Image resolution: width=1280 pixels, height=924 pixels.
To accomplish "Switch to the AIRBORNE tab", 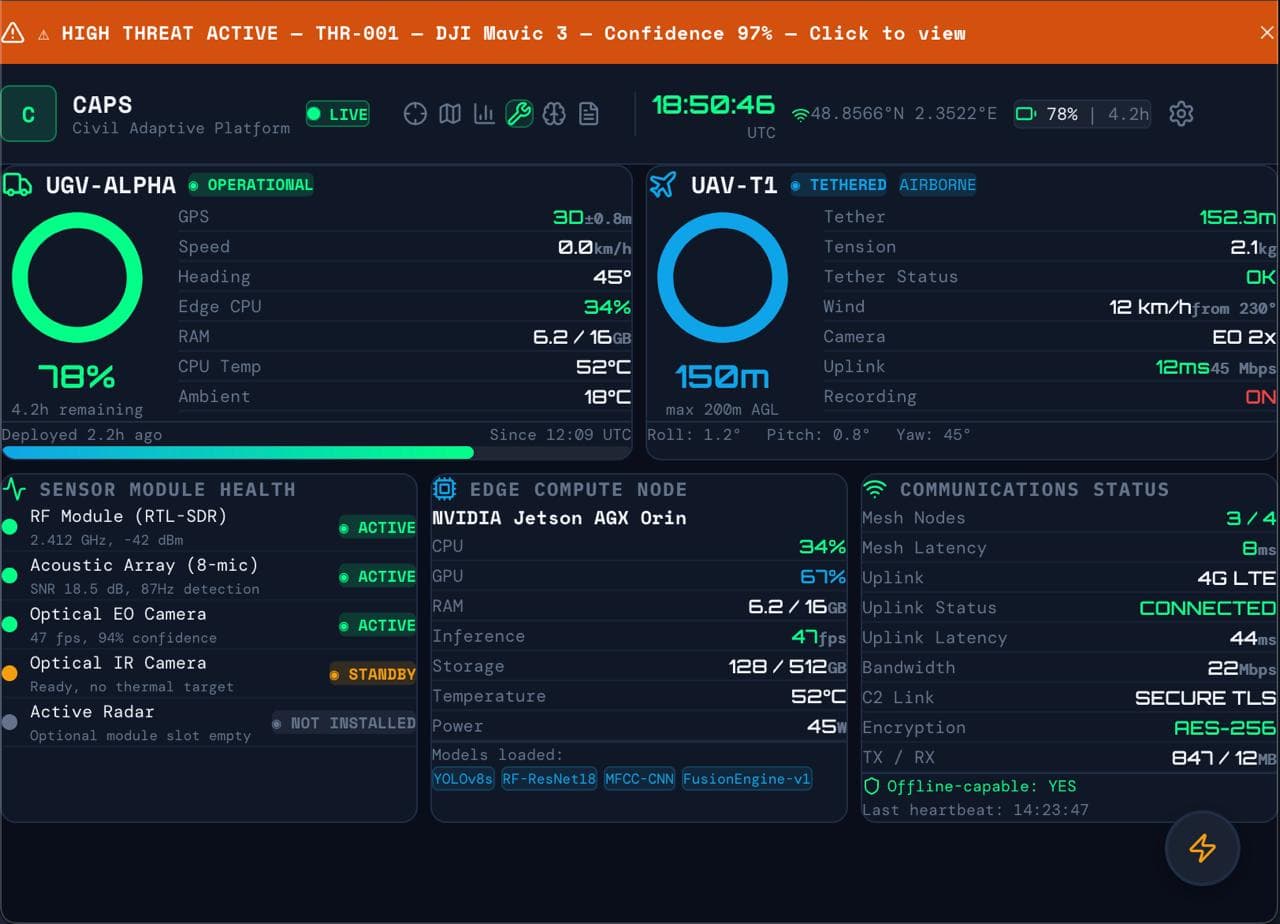I will click(x=937, y=184).
